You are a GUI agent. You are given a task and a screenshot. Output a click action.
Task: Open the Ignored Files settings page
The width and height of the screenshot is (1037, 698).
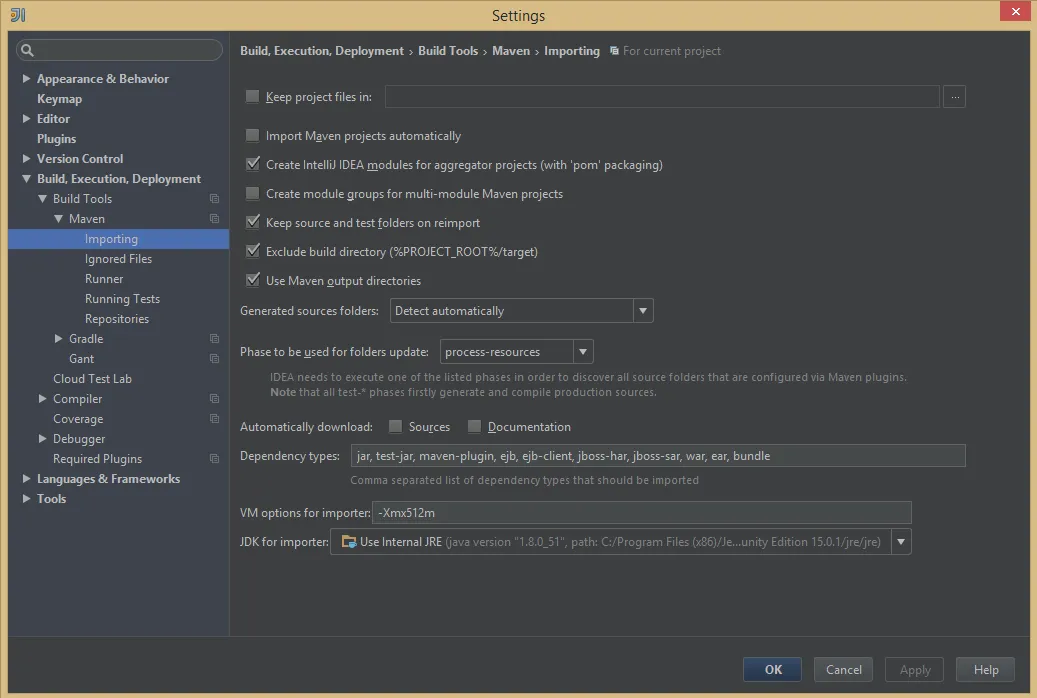118,259
